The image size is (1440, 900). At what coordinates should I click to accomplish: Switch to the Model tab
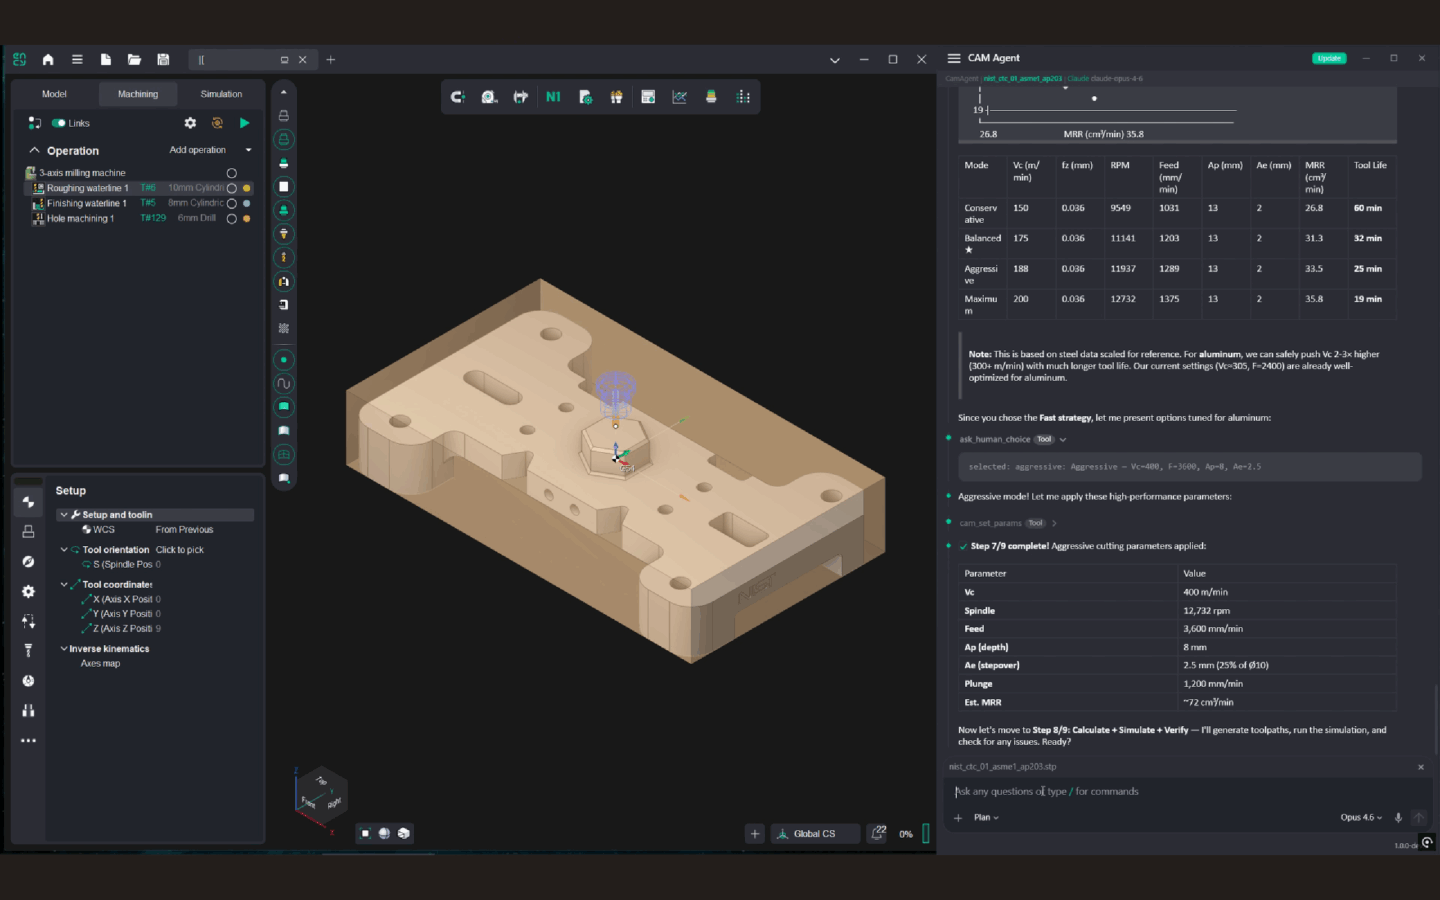tap(54, 93)
